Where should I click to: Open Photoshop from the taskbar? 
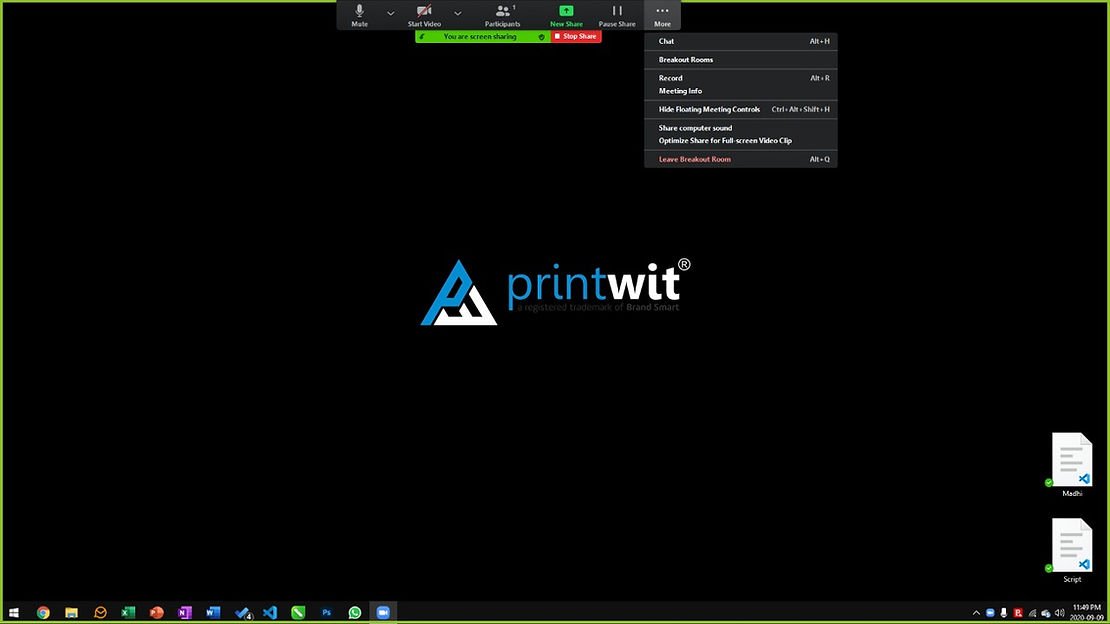coord(326,613)
